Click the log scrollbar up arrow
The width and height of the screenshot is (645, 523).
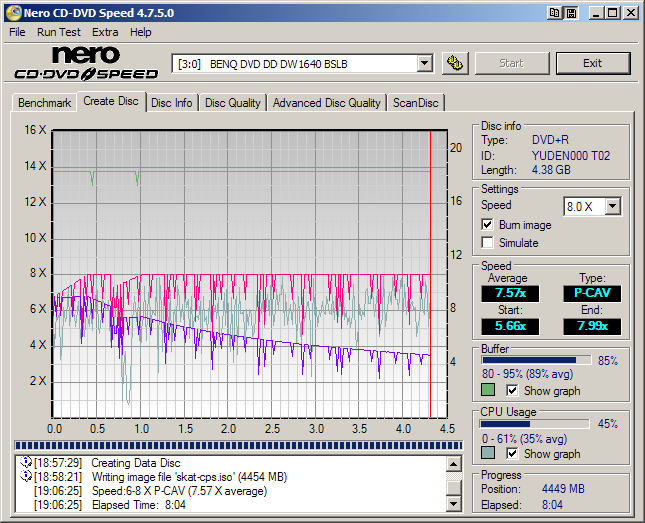(454, 465)
